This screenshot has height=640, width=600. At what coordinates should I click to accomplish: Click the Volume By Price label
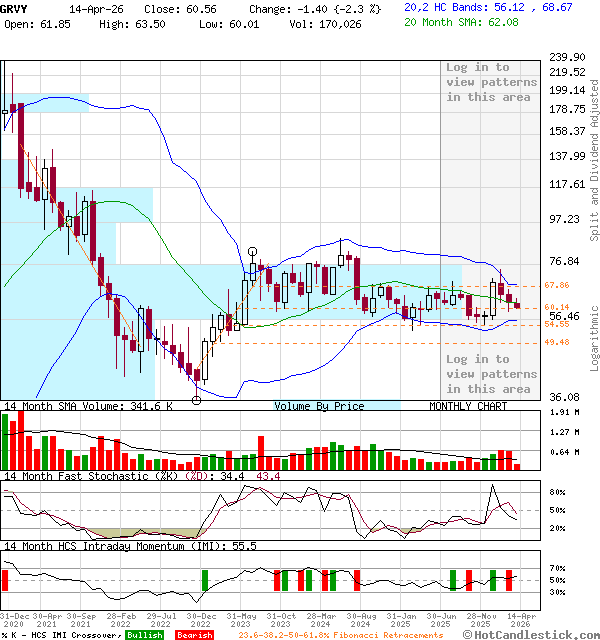point(319,406)
